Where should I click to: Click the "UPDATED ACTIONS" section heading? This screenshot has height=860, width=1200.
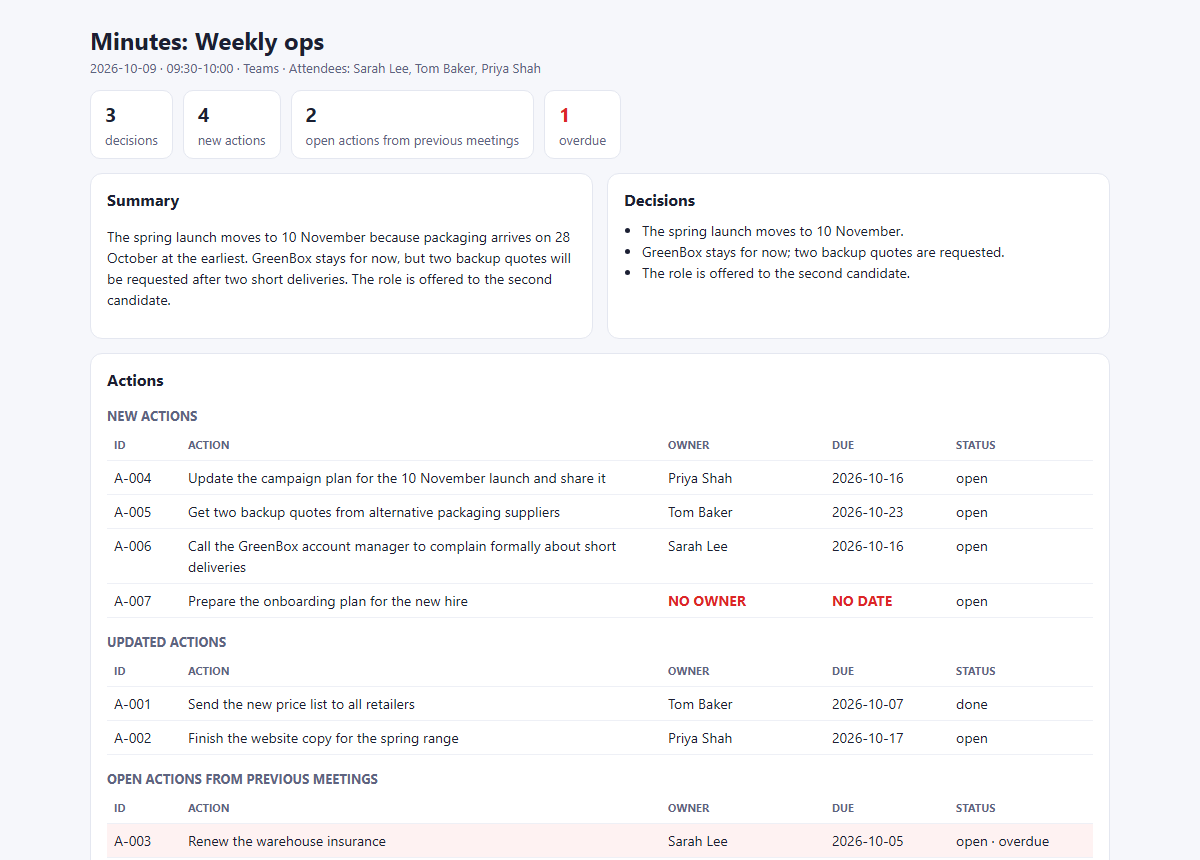(x=167, y=642)
